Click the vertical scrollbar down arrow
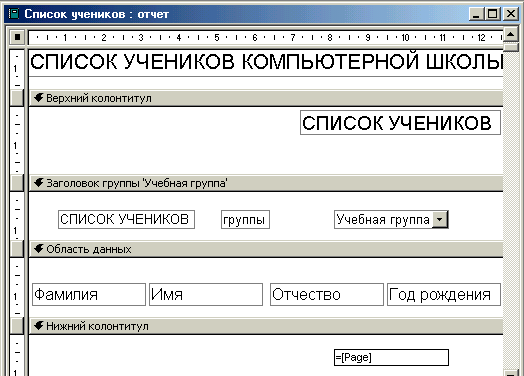Image resolution: width=524 pixels, height=376 pixels. [x=511, y=373]
